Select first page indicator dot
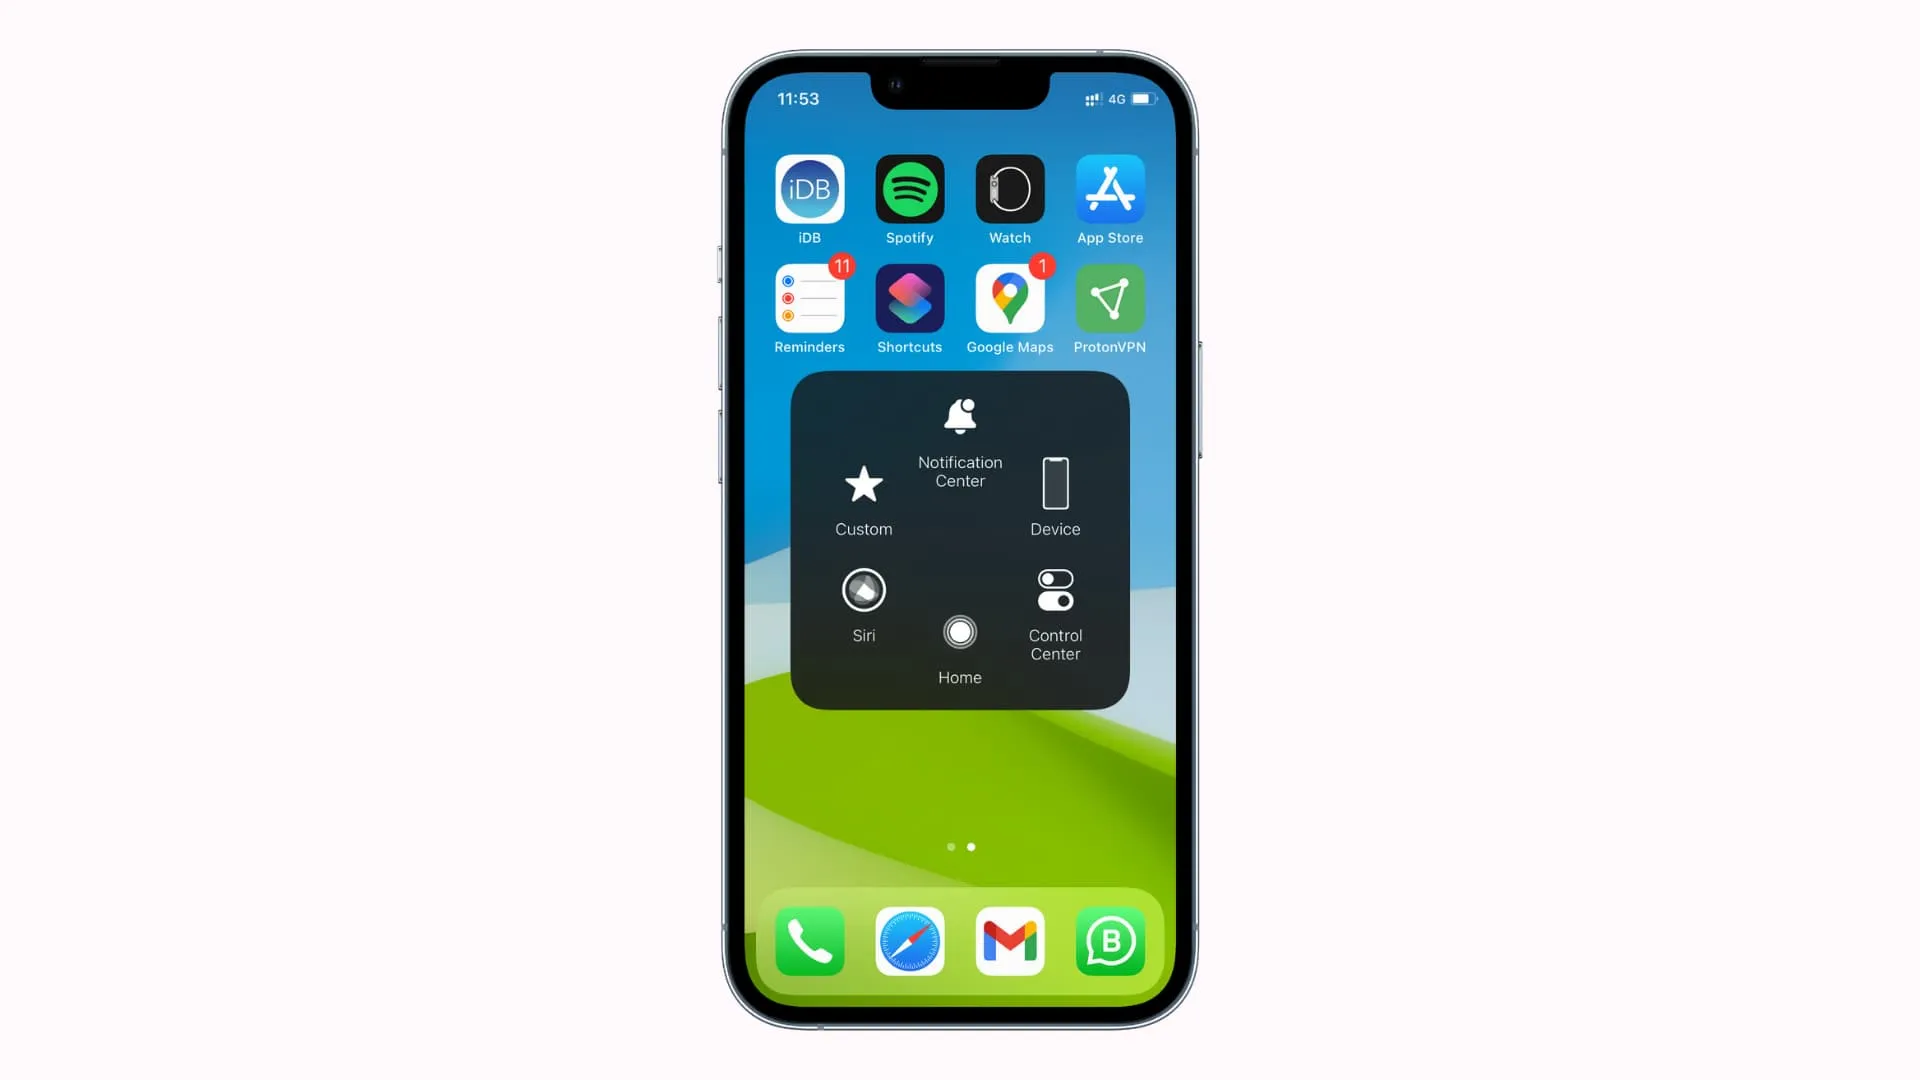 [949, 844]
